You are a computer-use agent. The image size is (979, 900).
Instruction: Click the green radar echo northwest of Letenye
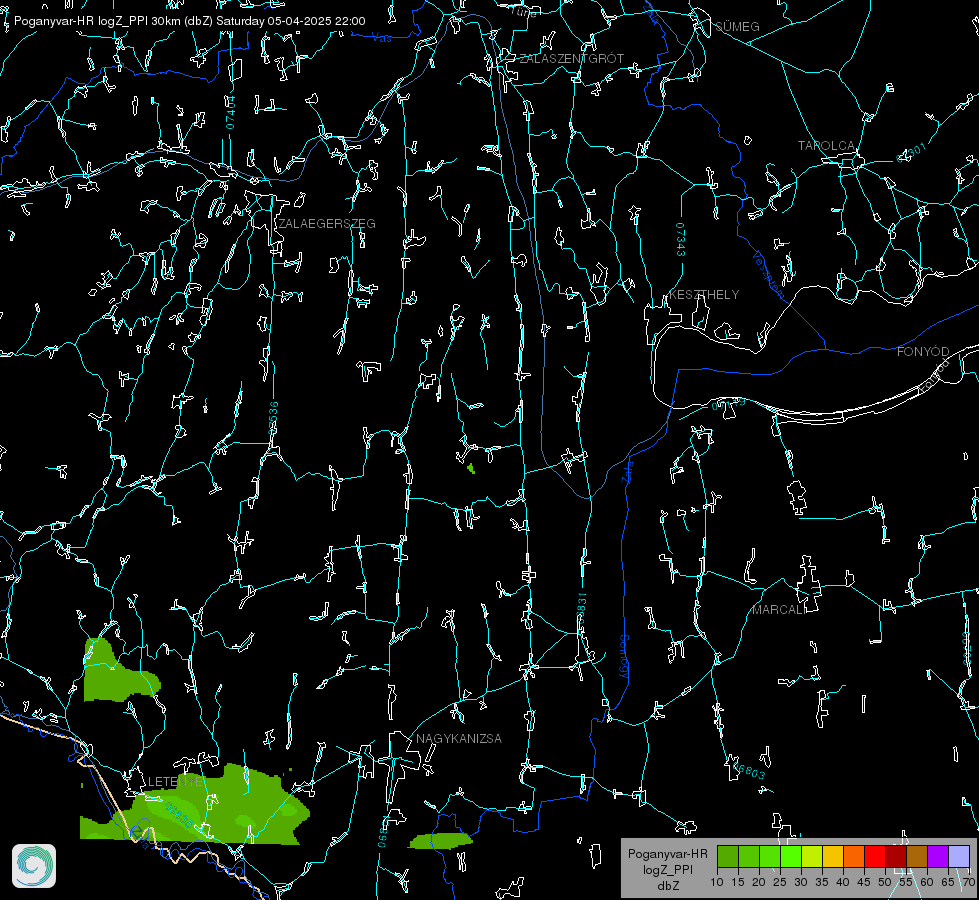tap(117, 676)
